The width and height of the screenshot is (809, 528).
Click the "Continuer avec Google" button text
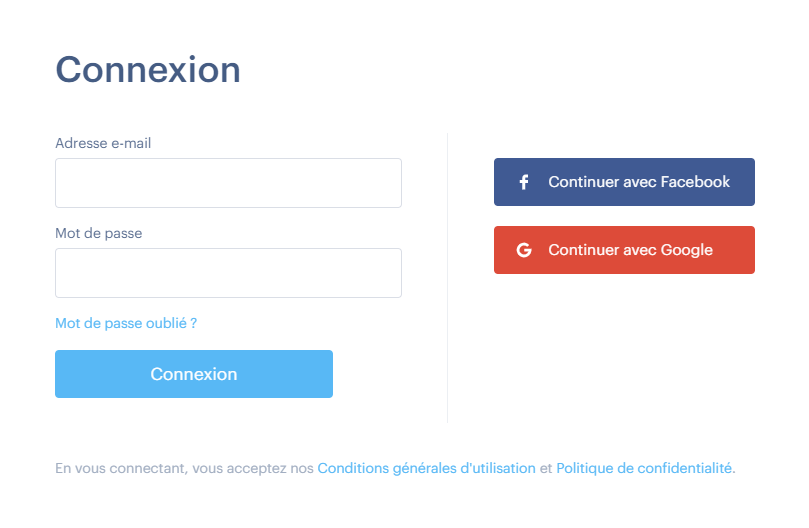point(630,250)
